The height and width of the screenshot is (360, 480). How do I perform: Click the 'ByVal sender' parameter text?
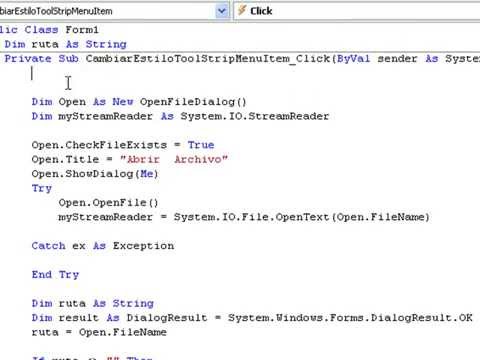pos(377,59)
